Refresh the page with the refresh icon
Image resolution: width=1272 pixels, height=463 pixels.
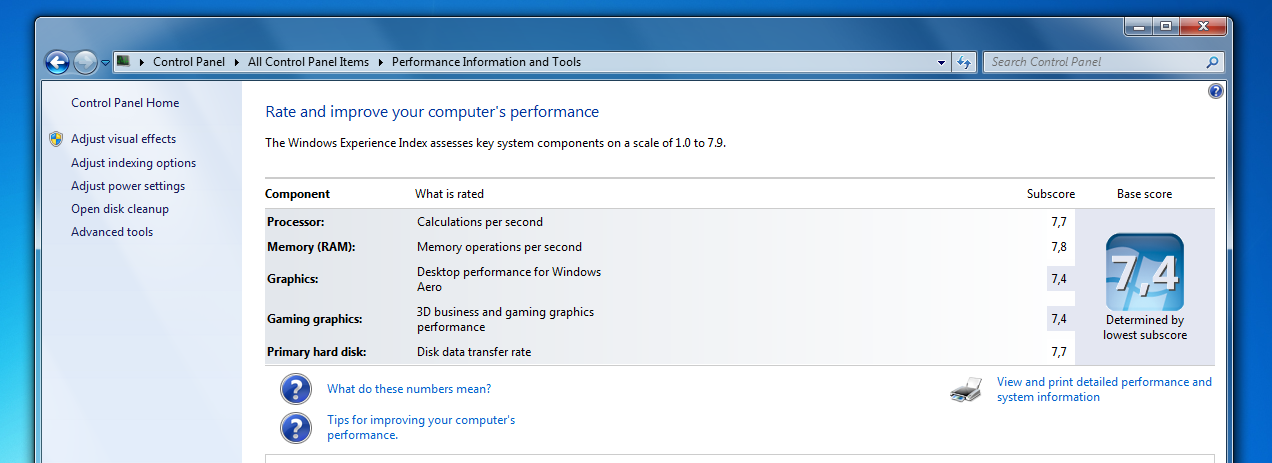pos(964,62)
